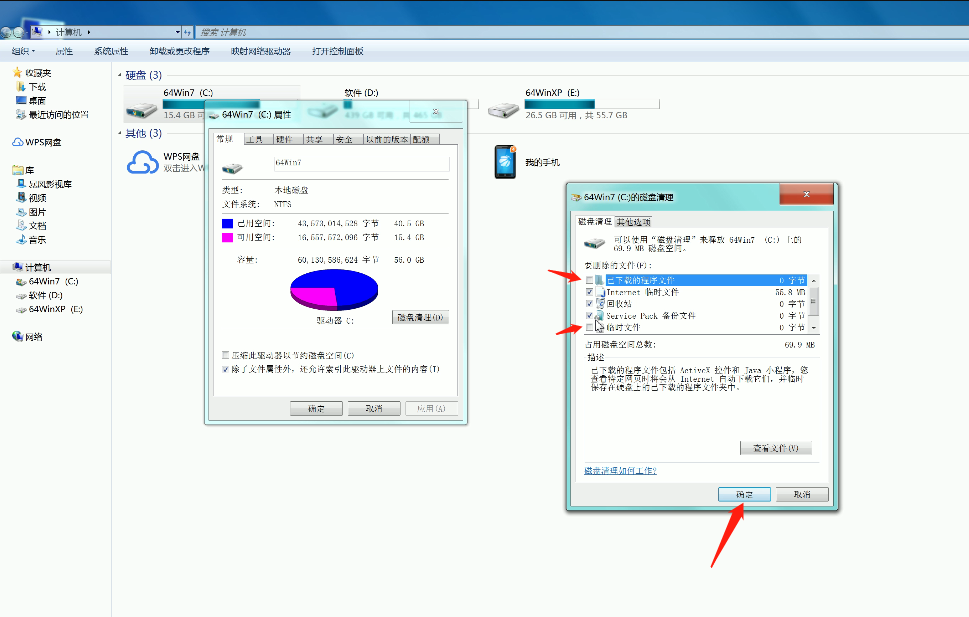Click the 磁盘清理 button in properties dialog

point(420,317)
